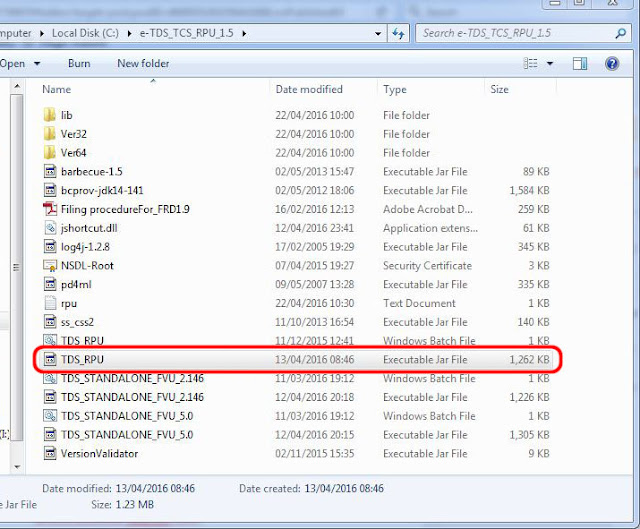Select the NSDL-Root certificate icon
Image resolution: width=640 pixels, height=529 pixels.
(x=50, y=266)
